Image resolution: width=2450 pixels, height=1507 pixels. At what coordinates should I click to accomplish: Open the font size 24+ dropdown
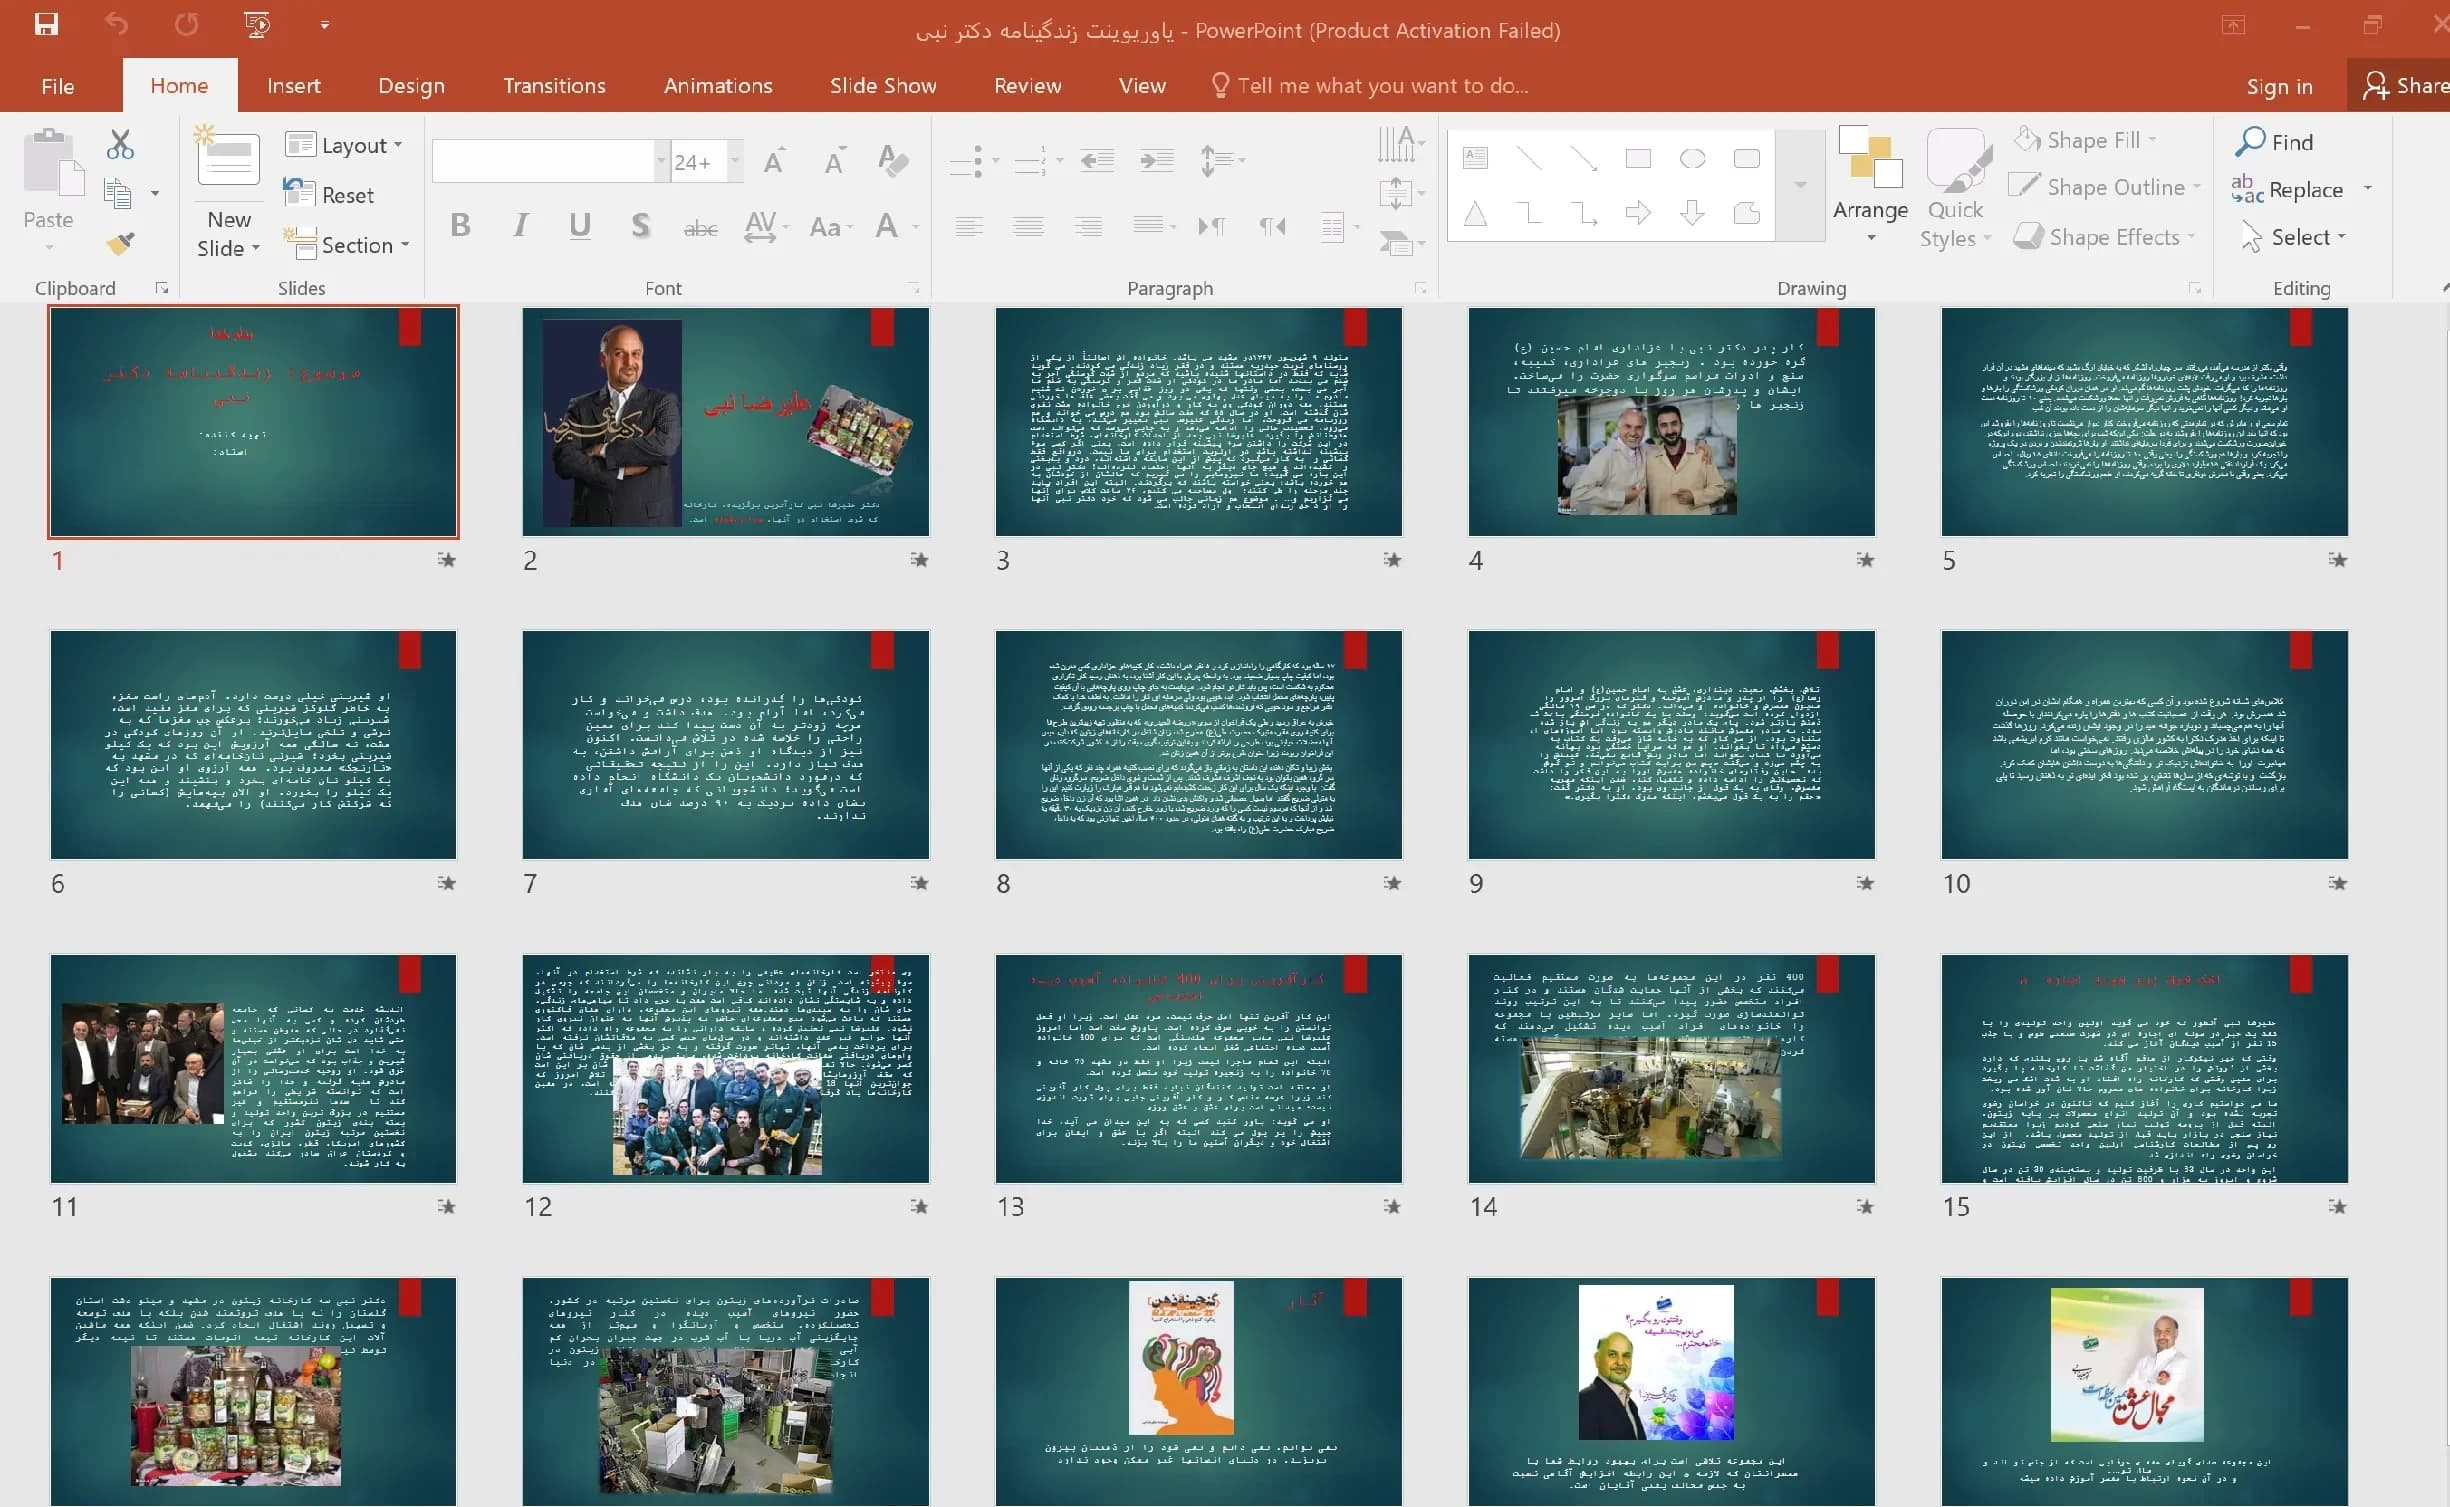pos(735,161)
